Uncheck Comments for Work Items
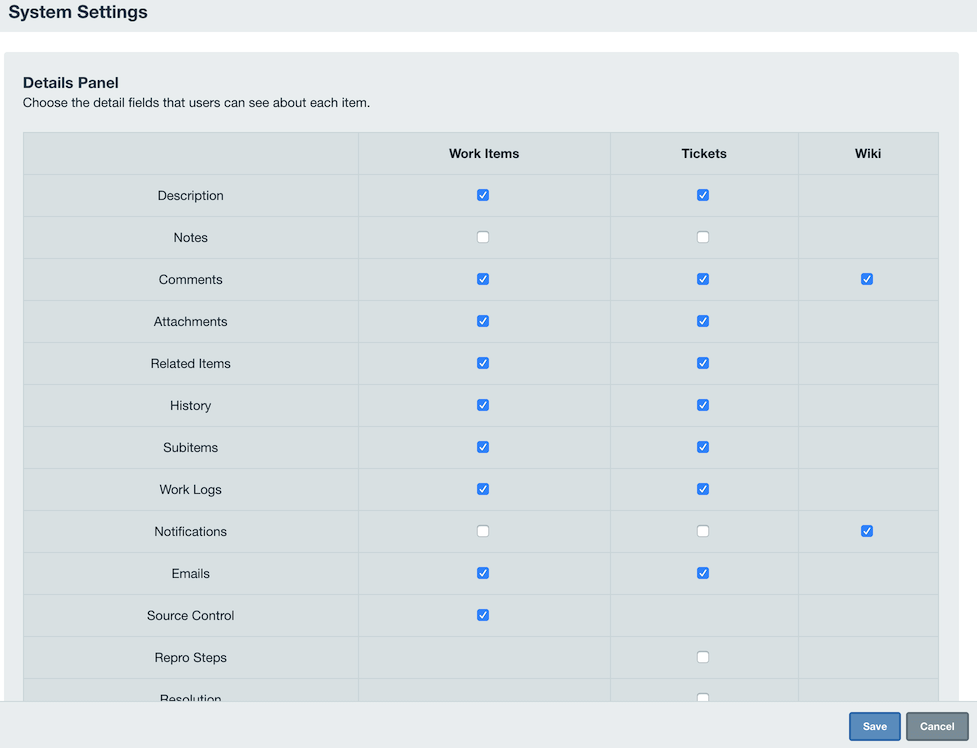Viewport: 977px width, 748px height. [483, 279]
